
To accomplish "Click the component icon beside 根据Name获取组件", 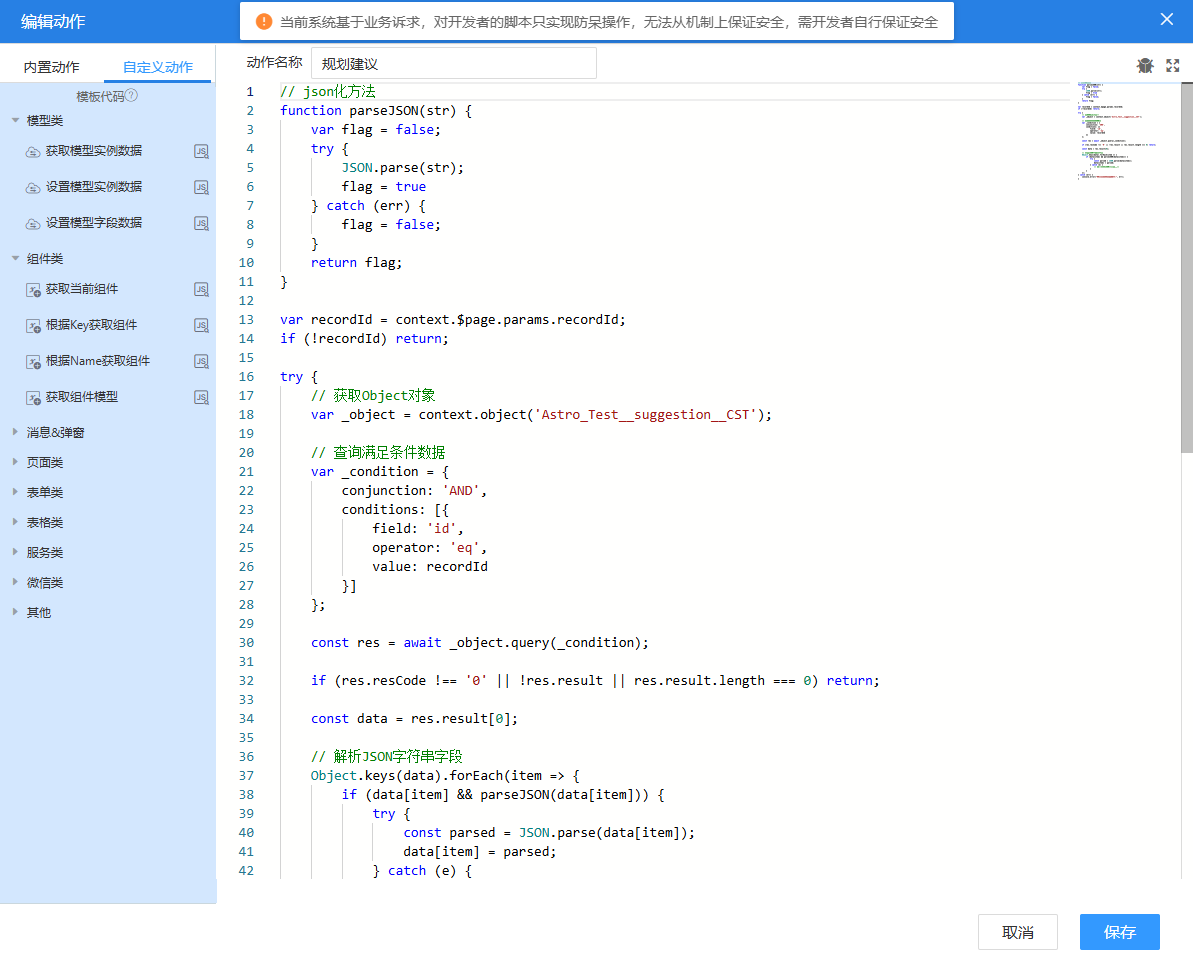I will (33, 361).
